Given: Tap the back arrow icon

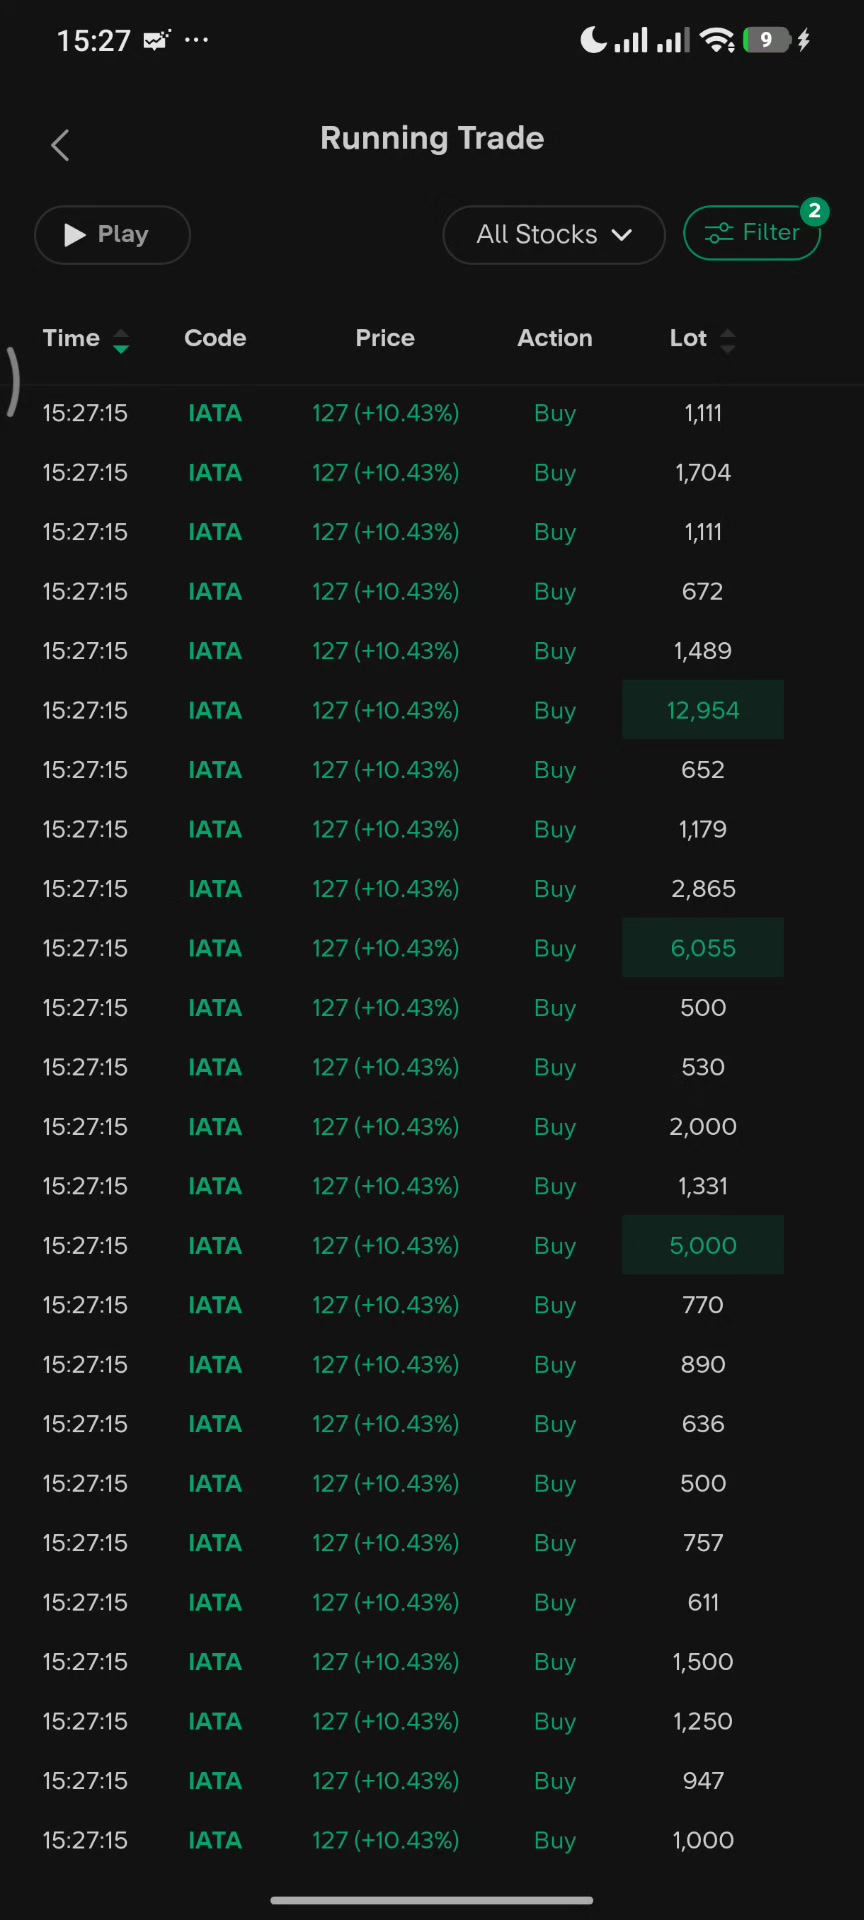Looking at the screenshot, I should tap(60, 145).
